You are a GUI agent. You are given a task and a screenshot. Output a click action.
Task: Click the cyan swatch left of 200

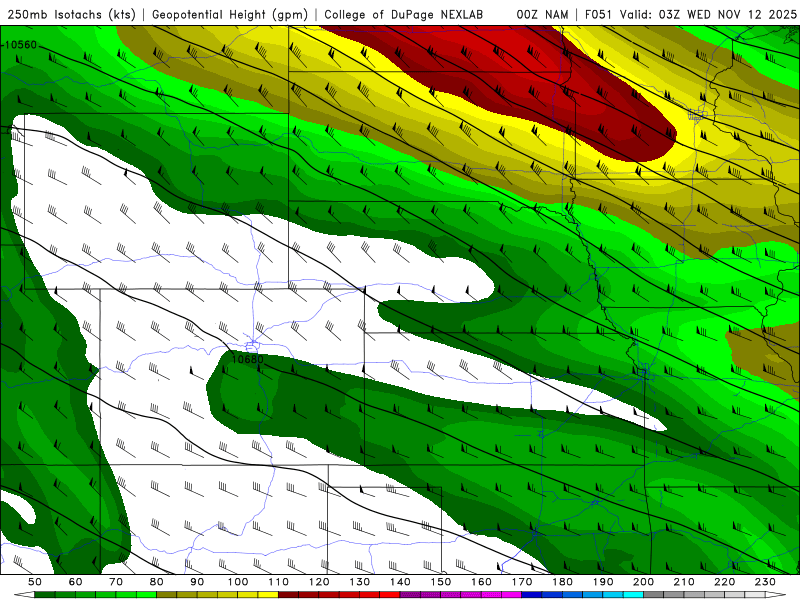tap(633, 595)
